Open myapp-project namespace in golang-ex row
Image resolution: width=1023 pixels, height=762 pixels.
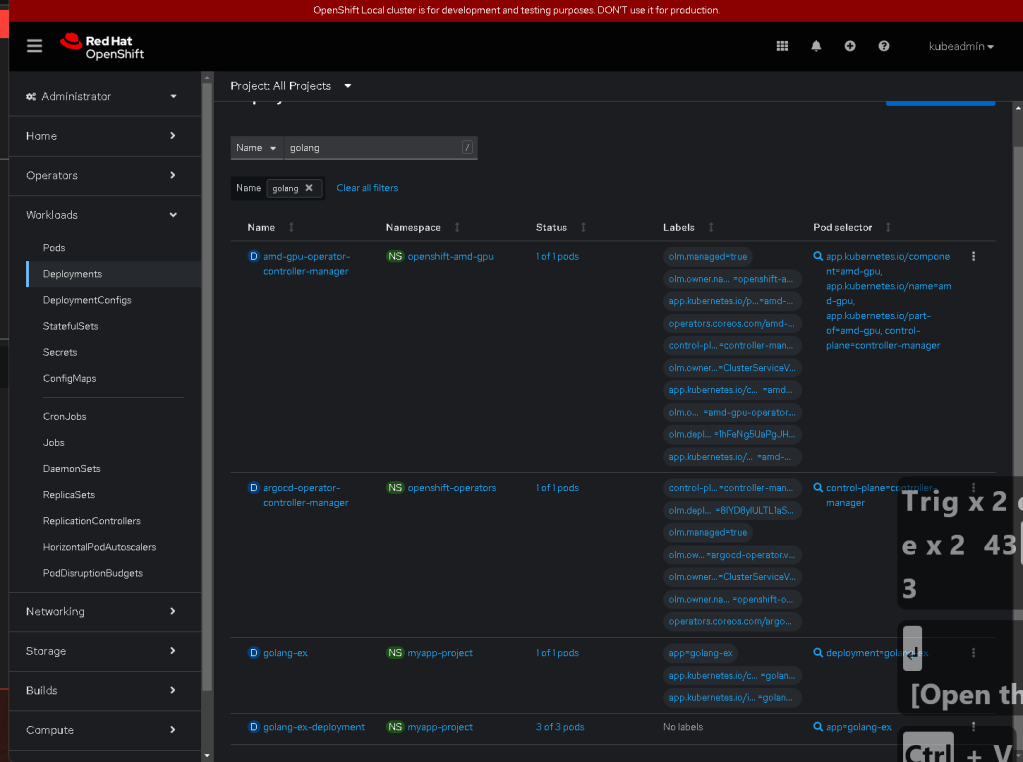tap(440, 652)
